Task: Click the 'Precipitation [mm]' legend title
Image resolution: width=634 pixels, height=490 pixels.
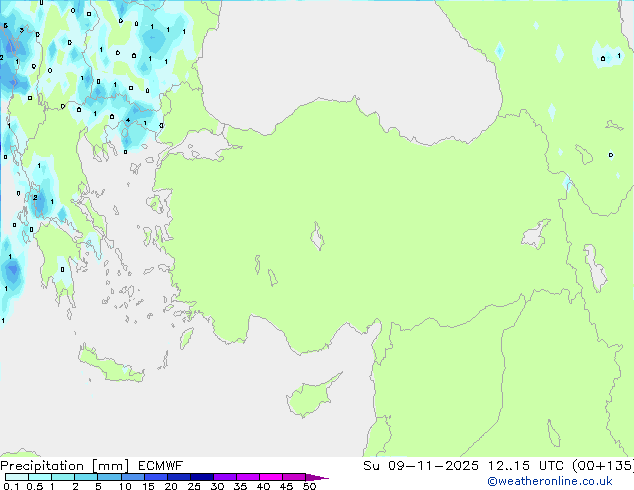Action: click(65, 466)
